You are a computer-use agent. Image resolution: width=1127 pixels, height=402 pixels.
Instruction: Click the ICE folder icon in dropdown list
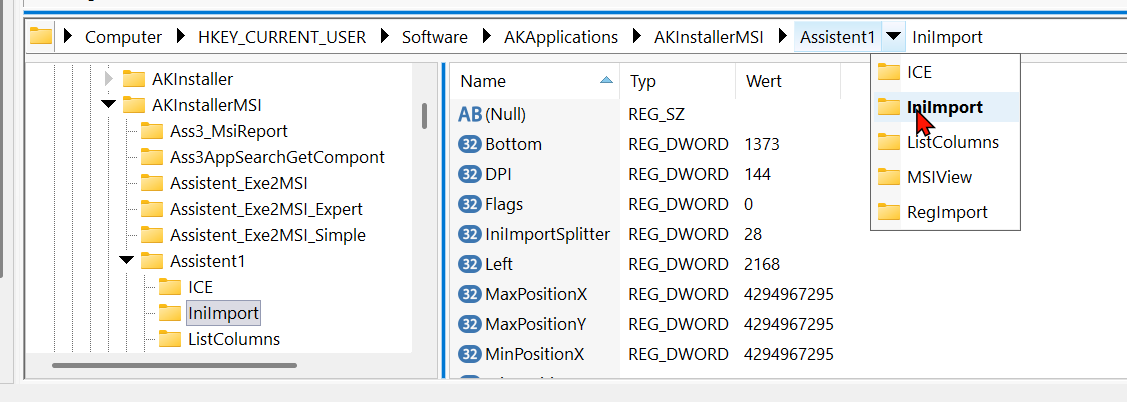click(888, 72)
